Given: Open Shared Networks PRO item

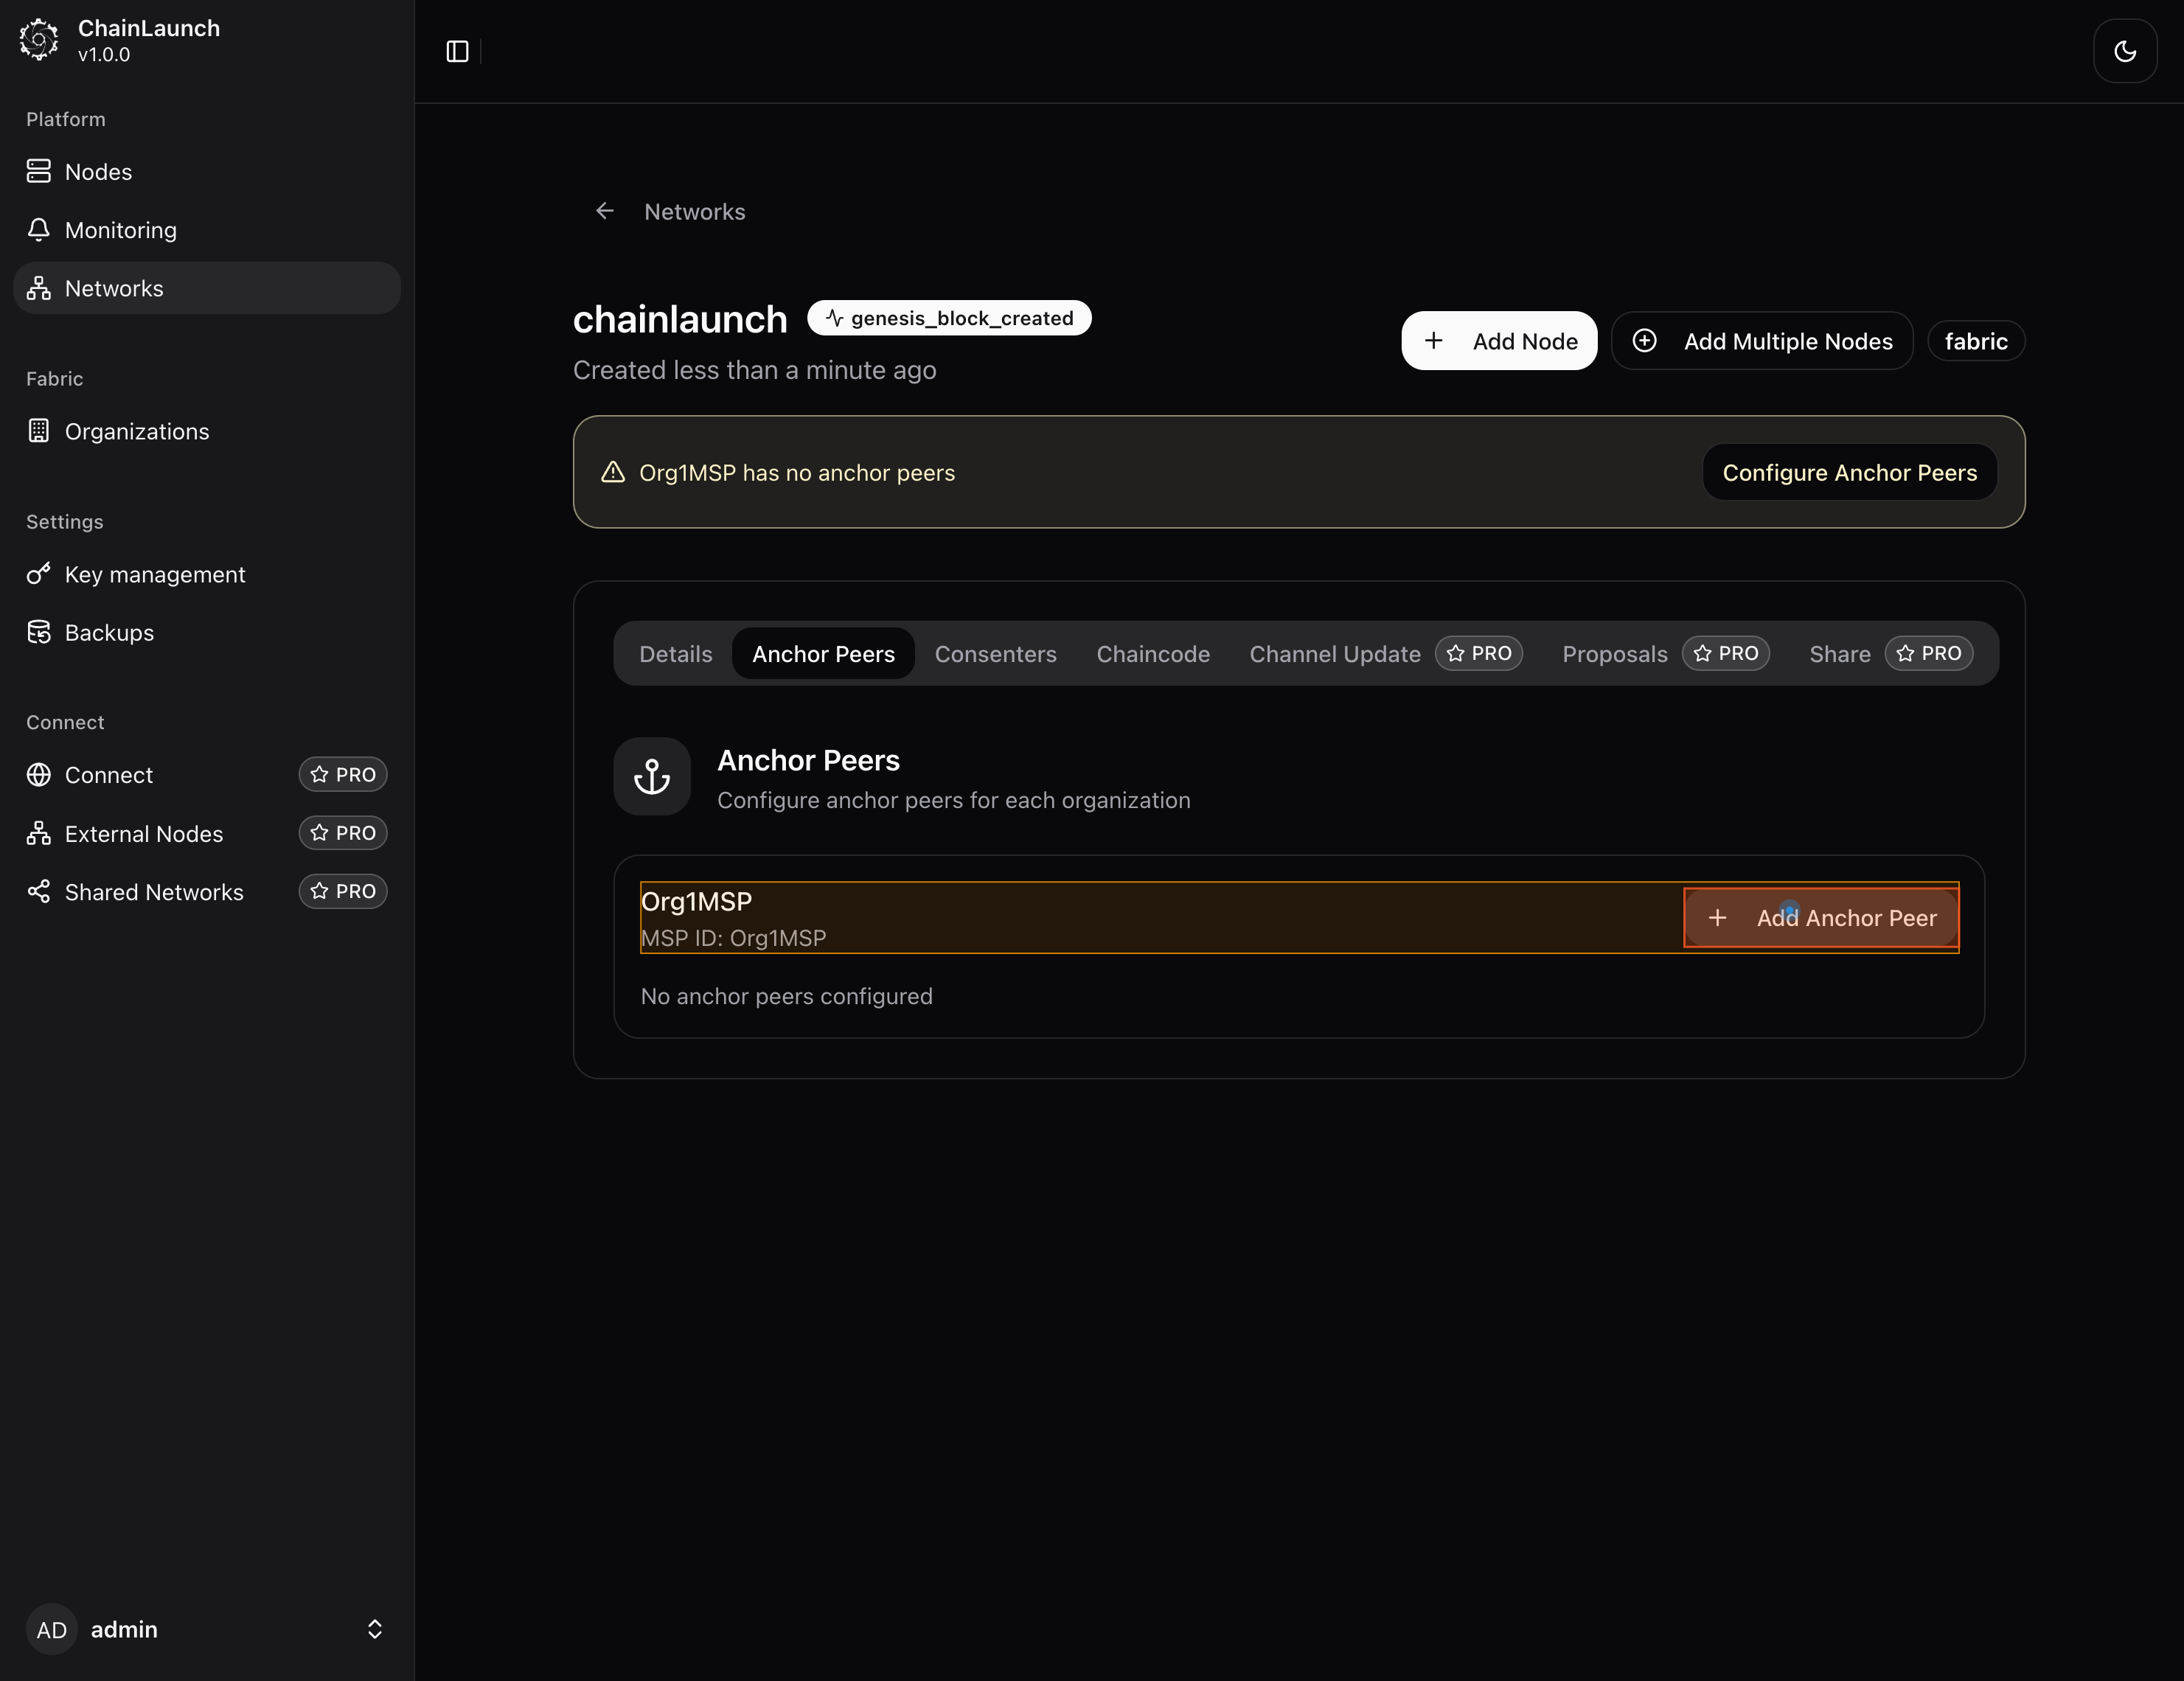Looking at the screenshot, I should [x=154, y=891].
